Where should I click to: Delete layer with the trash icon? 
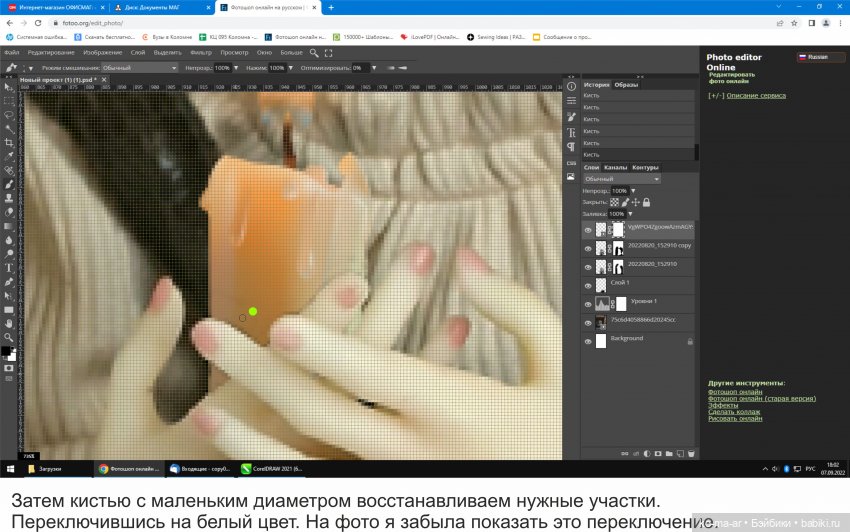(x=691, y=454)
